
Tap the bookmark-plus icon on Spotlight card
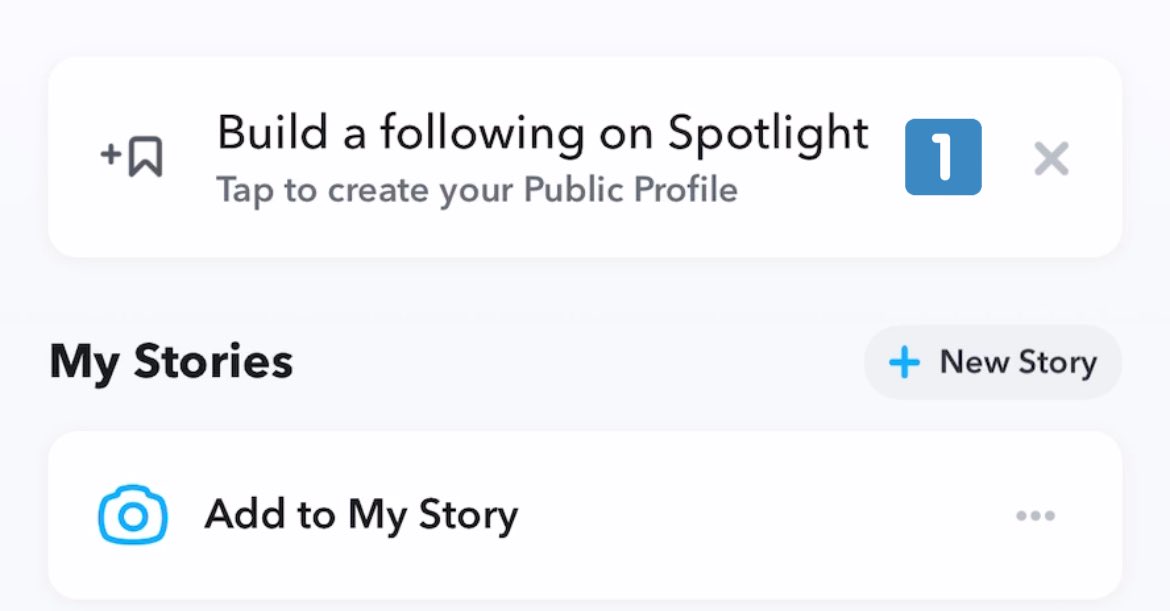[131, 156]
